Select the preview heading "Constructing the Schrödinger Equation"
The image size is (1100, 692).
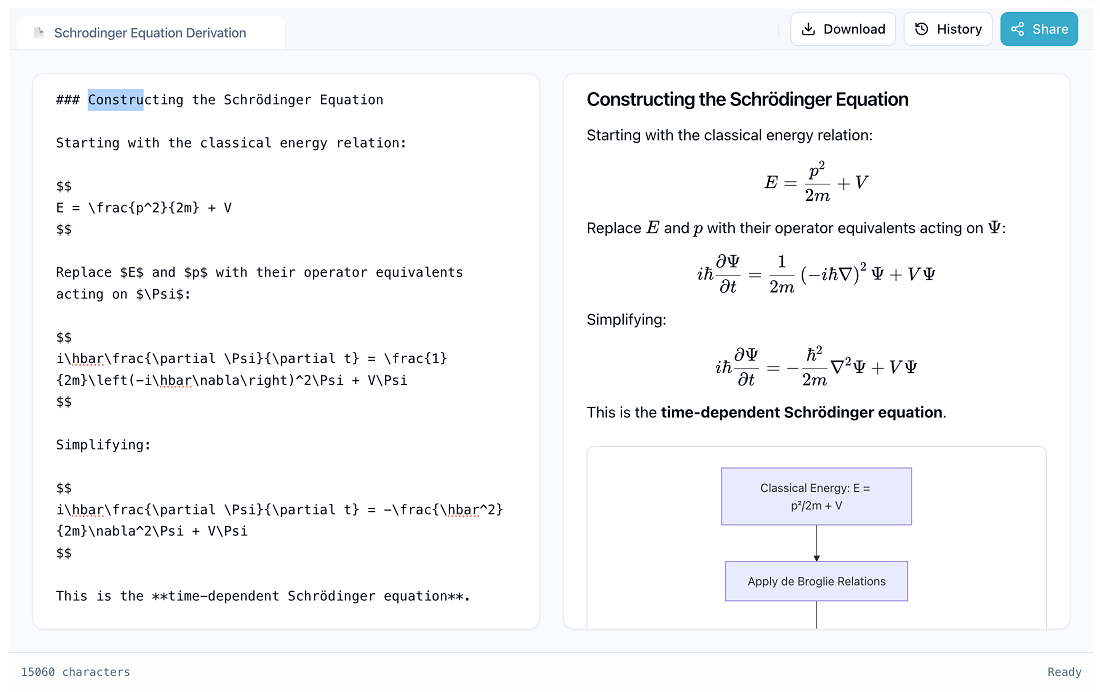(747, 99)
